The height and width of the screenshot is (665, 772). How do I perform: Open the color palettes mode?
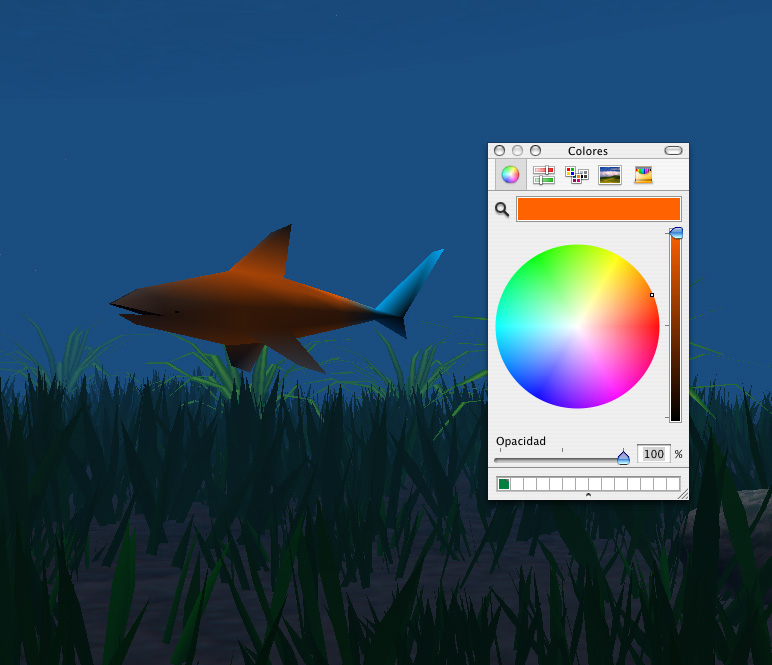tap(577, 175)
